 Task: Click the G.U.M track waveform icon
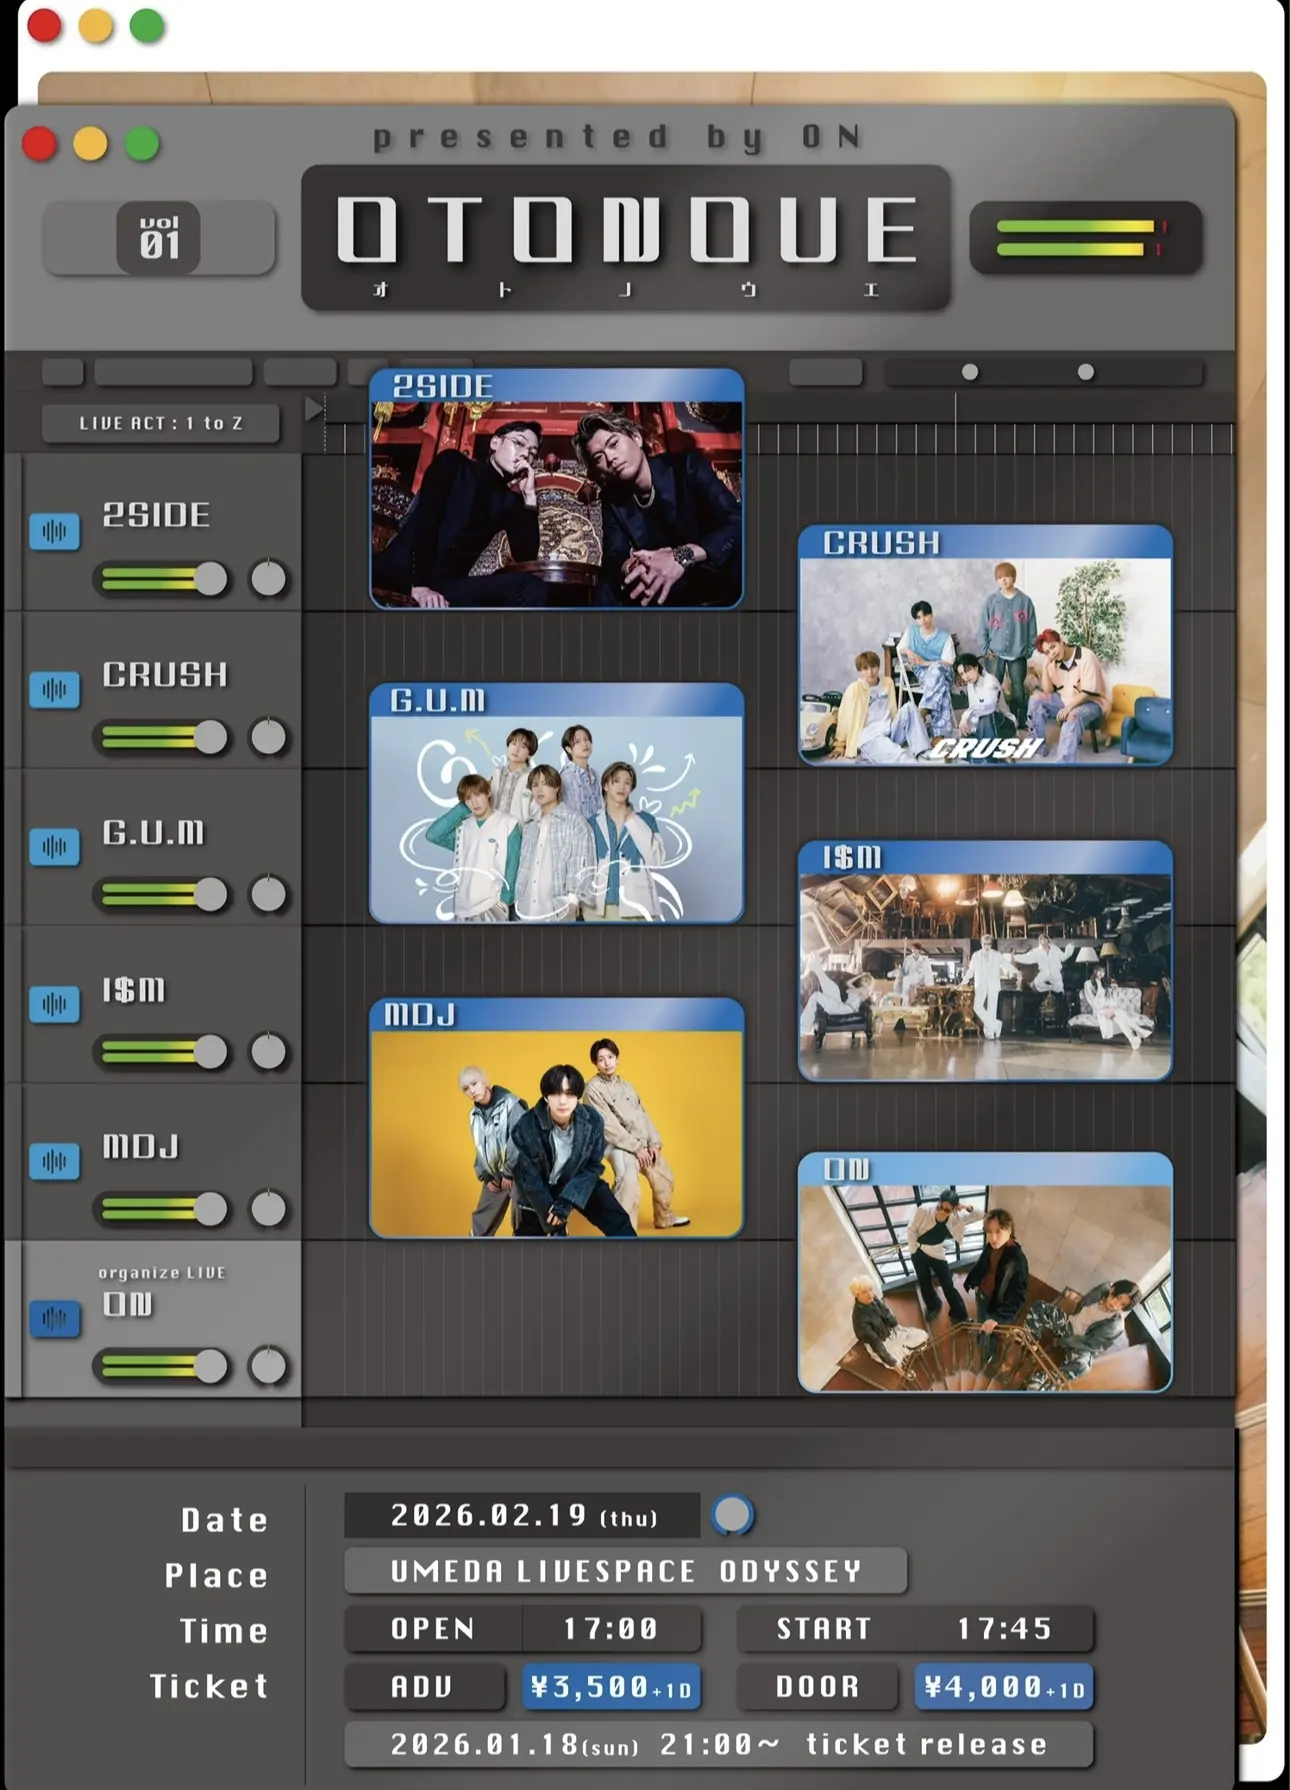pyautogui.click(x=54, y=847)
